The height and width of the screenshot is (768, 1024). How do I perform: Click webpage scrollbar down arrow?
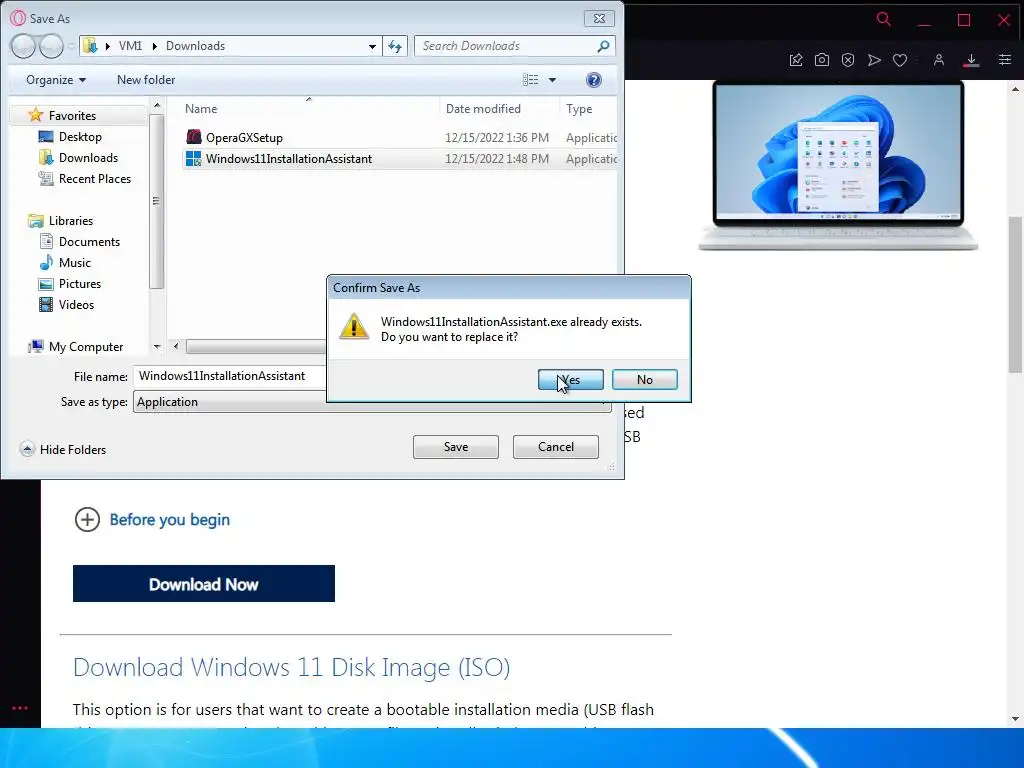pos(1015,719)
